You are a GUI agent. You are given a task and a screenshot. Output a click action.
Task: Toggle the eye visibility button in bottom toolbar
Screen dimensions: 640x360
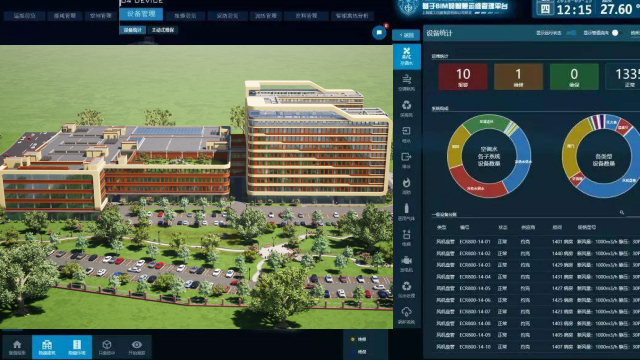click(x=137, y=347)
